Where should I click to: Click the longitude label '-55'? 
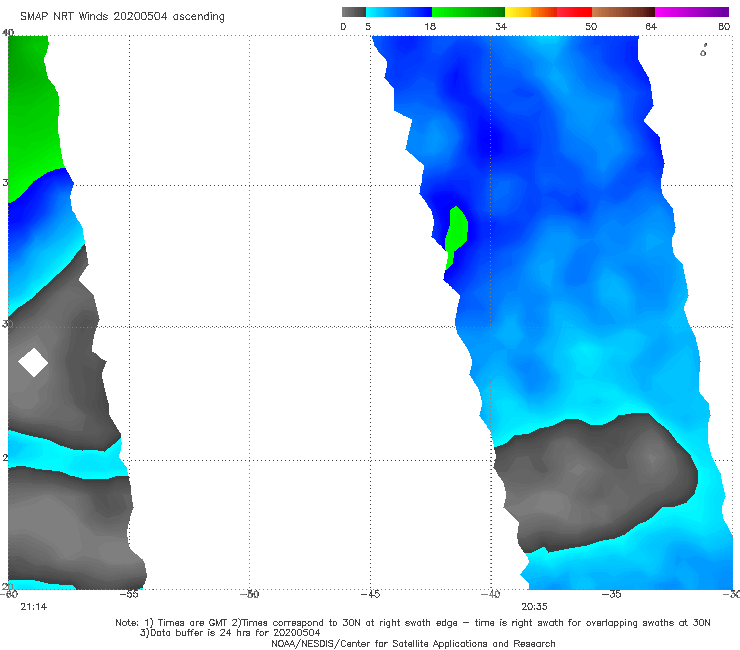pyautogui.click(x=129, y=594)
